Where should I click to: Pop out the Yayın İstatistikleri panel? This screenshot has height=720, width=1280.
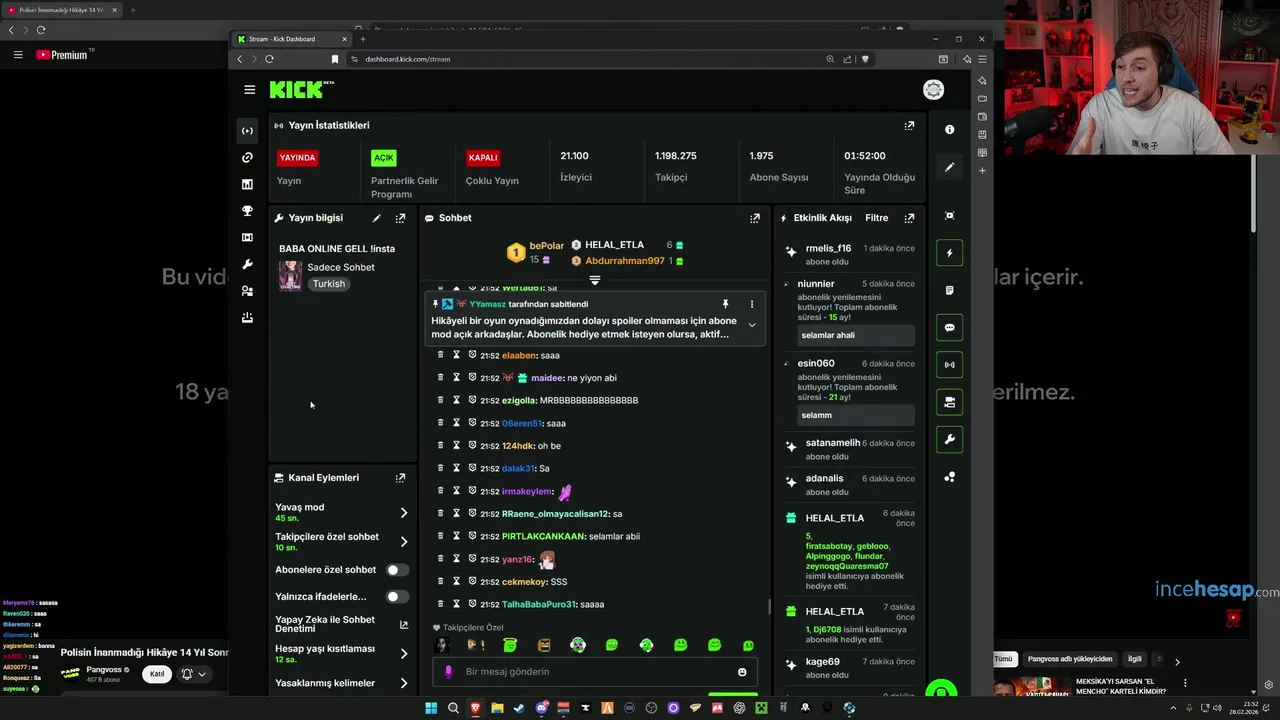909,126
